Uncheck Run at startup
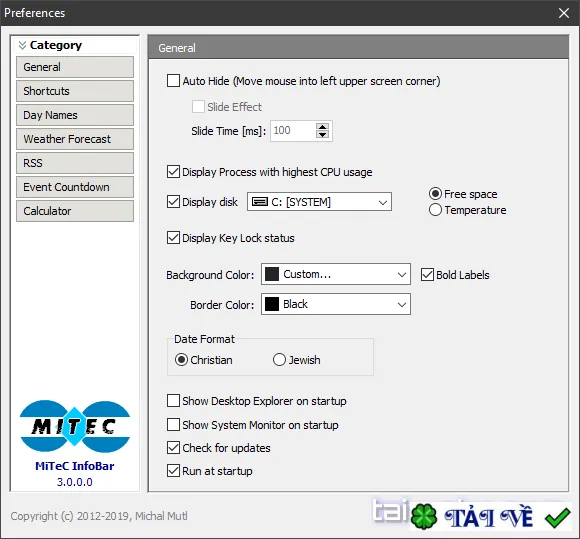 click(x=173, y=471)
